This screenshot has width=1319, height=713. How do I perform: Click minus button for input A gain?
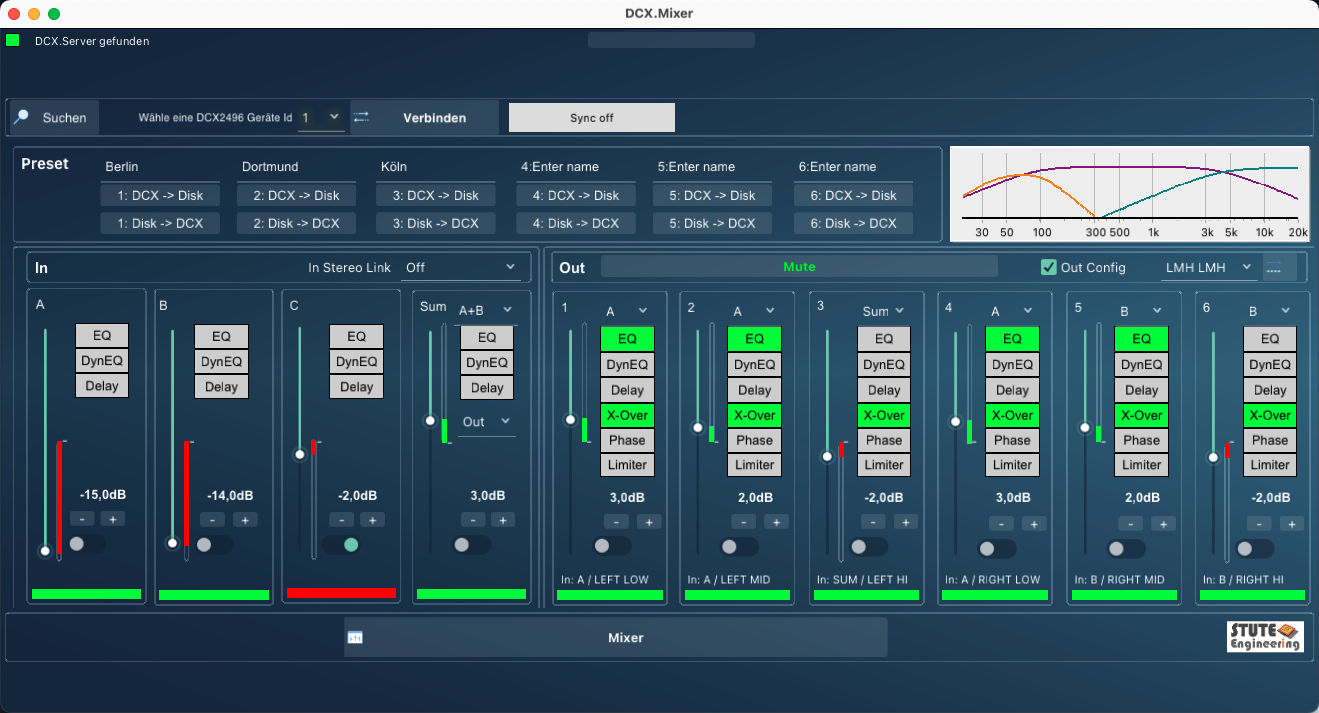pos(83,519)
